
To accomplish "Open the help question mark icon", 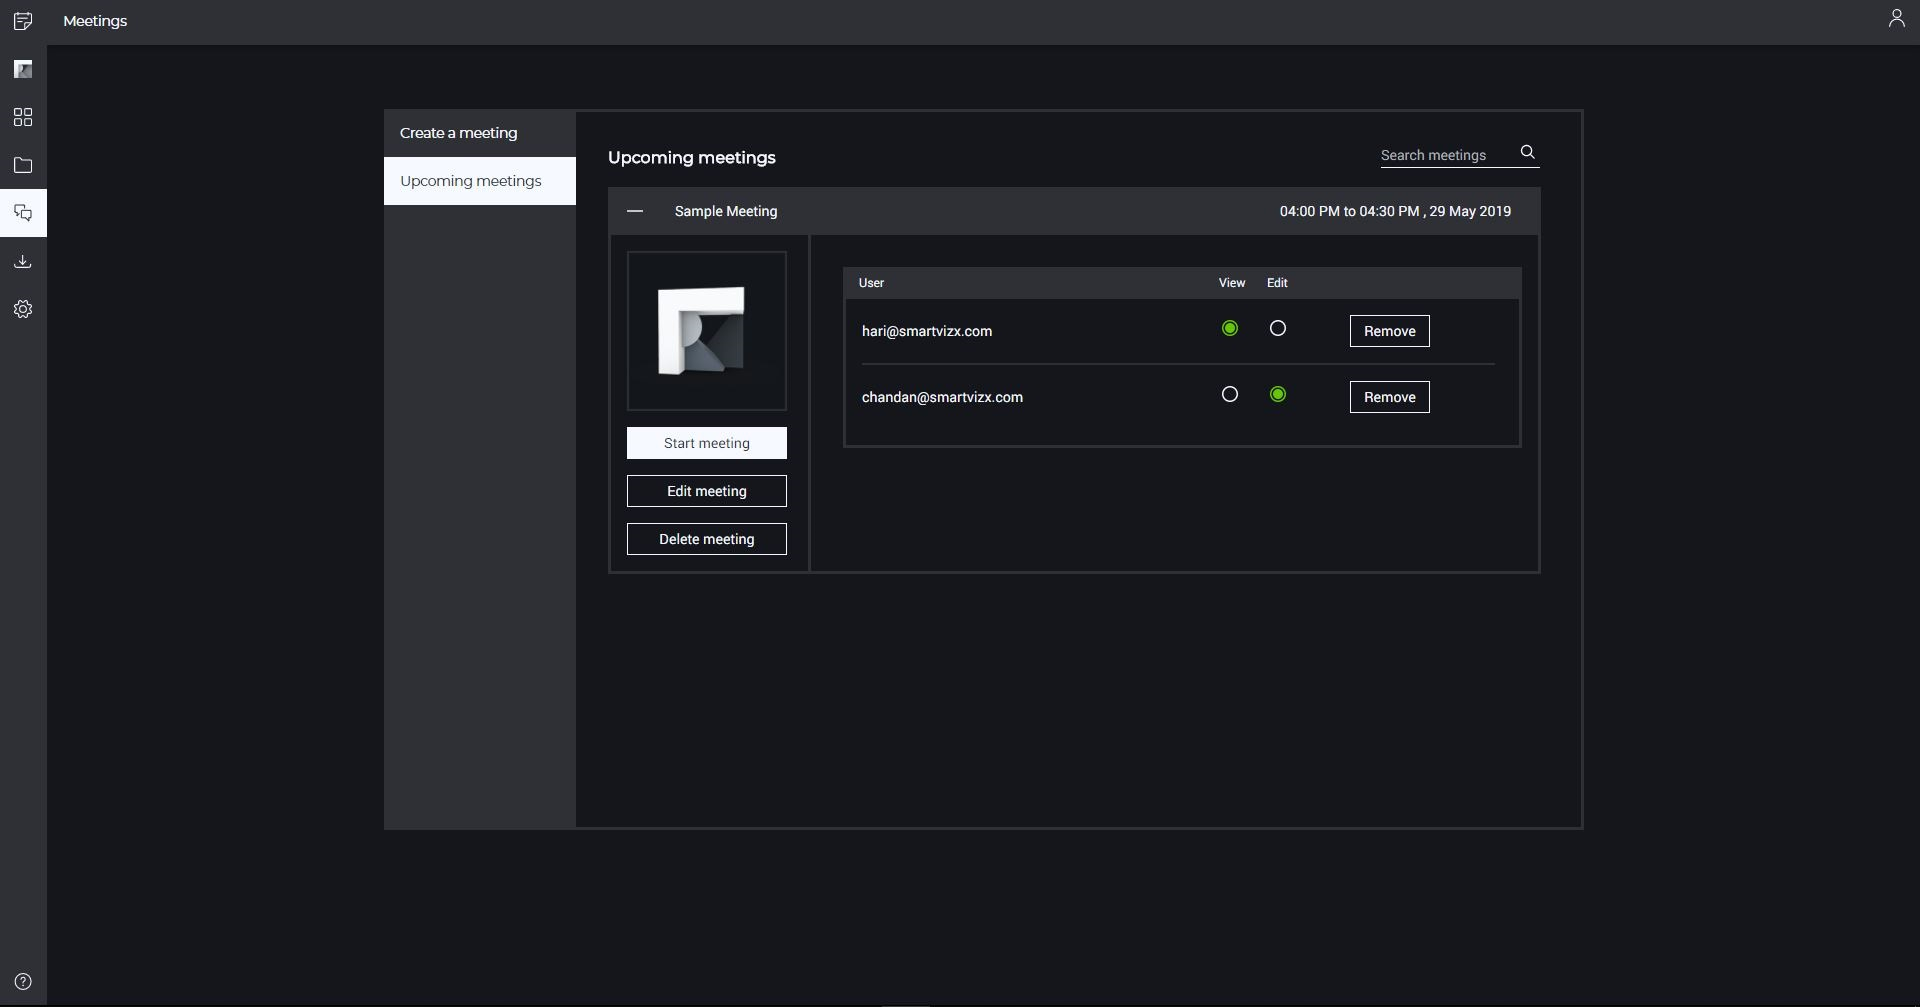I will click(x=23, y=981).
